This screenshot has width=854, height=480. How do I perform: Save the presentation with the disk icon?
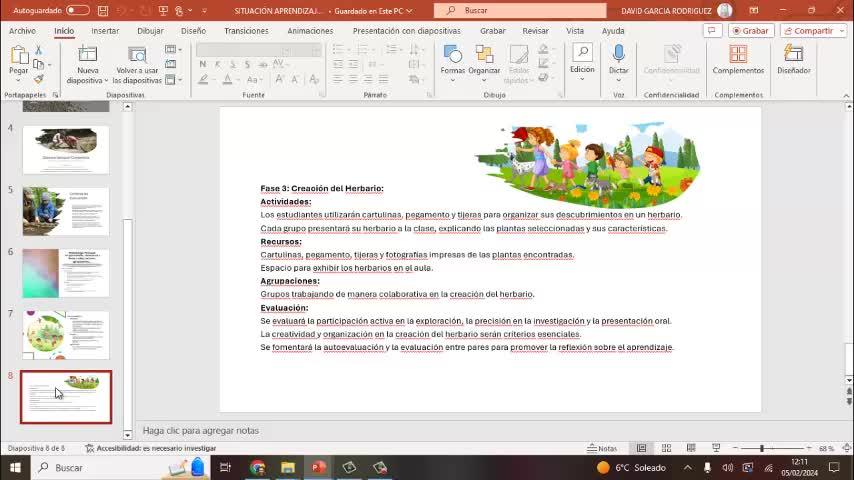[x=102, y=10]
